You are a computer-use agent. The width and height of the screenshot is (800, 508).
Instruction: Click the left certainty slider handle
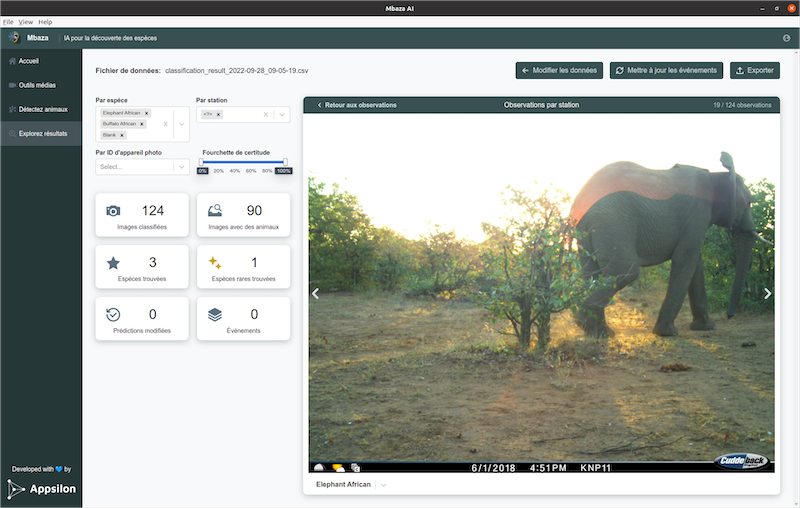(x=202, y=162)
